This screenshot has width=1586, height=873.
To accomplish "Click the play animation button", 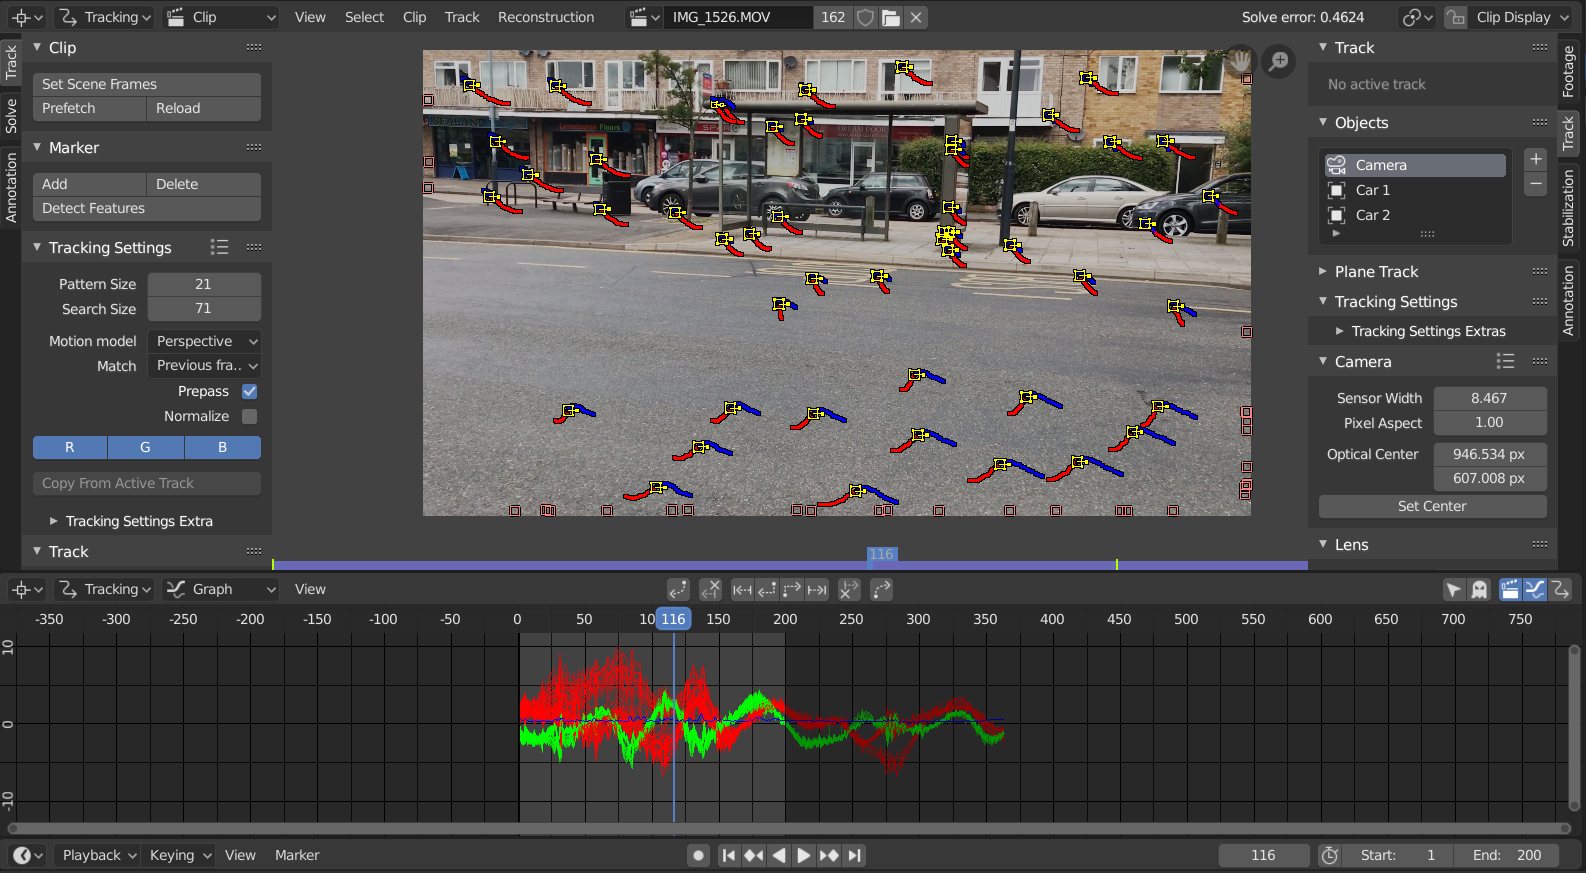I will [x=804, y=855].
